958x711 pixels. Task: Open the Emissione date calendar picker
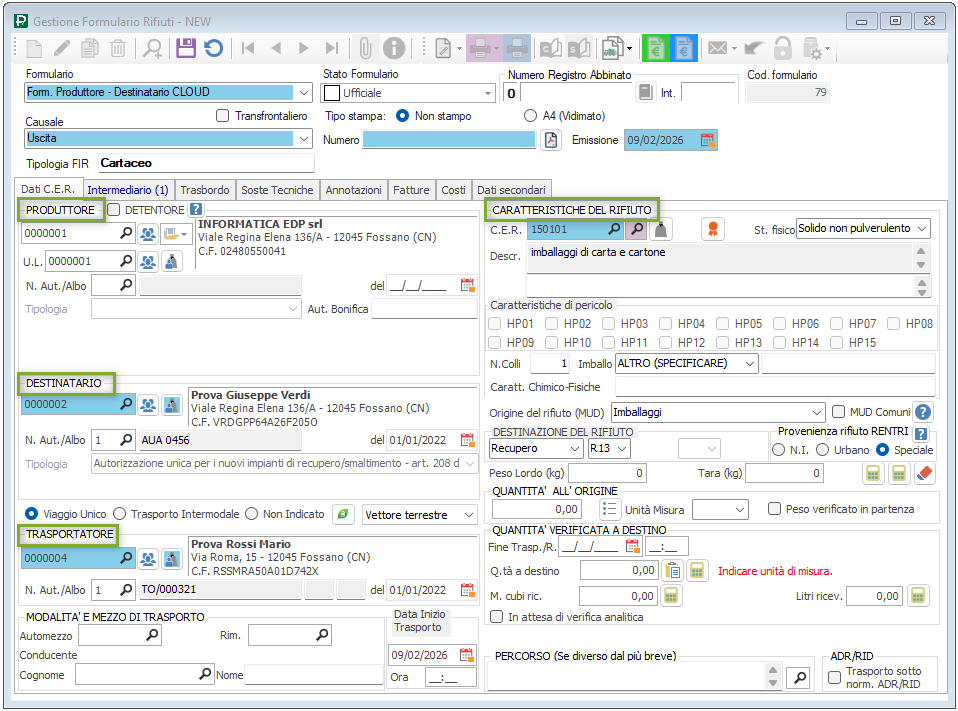click(708, 140)
